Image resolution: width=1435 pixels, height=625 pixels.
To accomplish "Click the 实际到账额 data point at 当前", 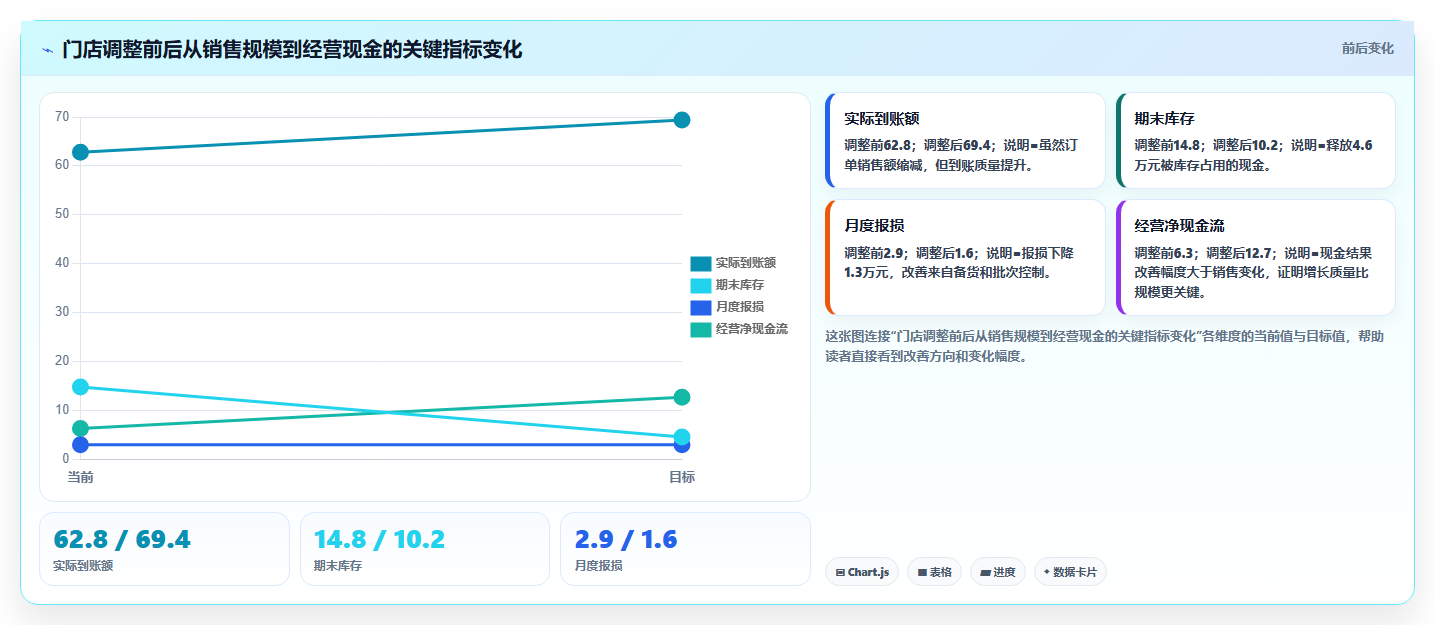I will click(x=81, y=152).
